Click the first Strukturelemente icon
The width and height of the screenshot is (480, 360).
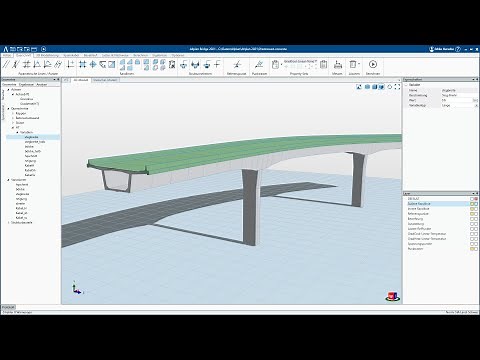pyautogui.click(x=184, y=64)
